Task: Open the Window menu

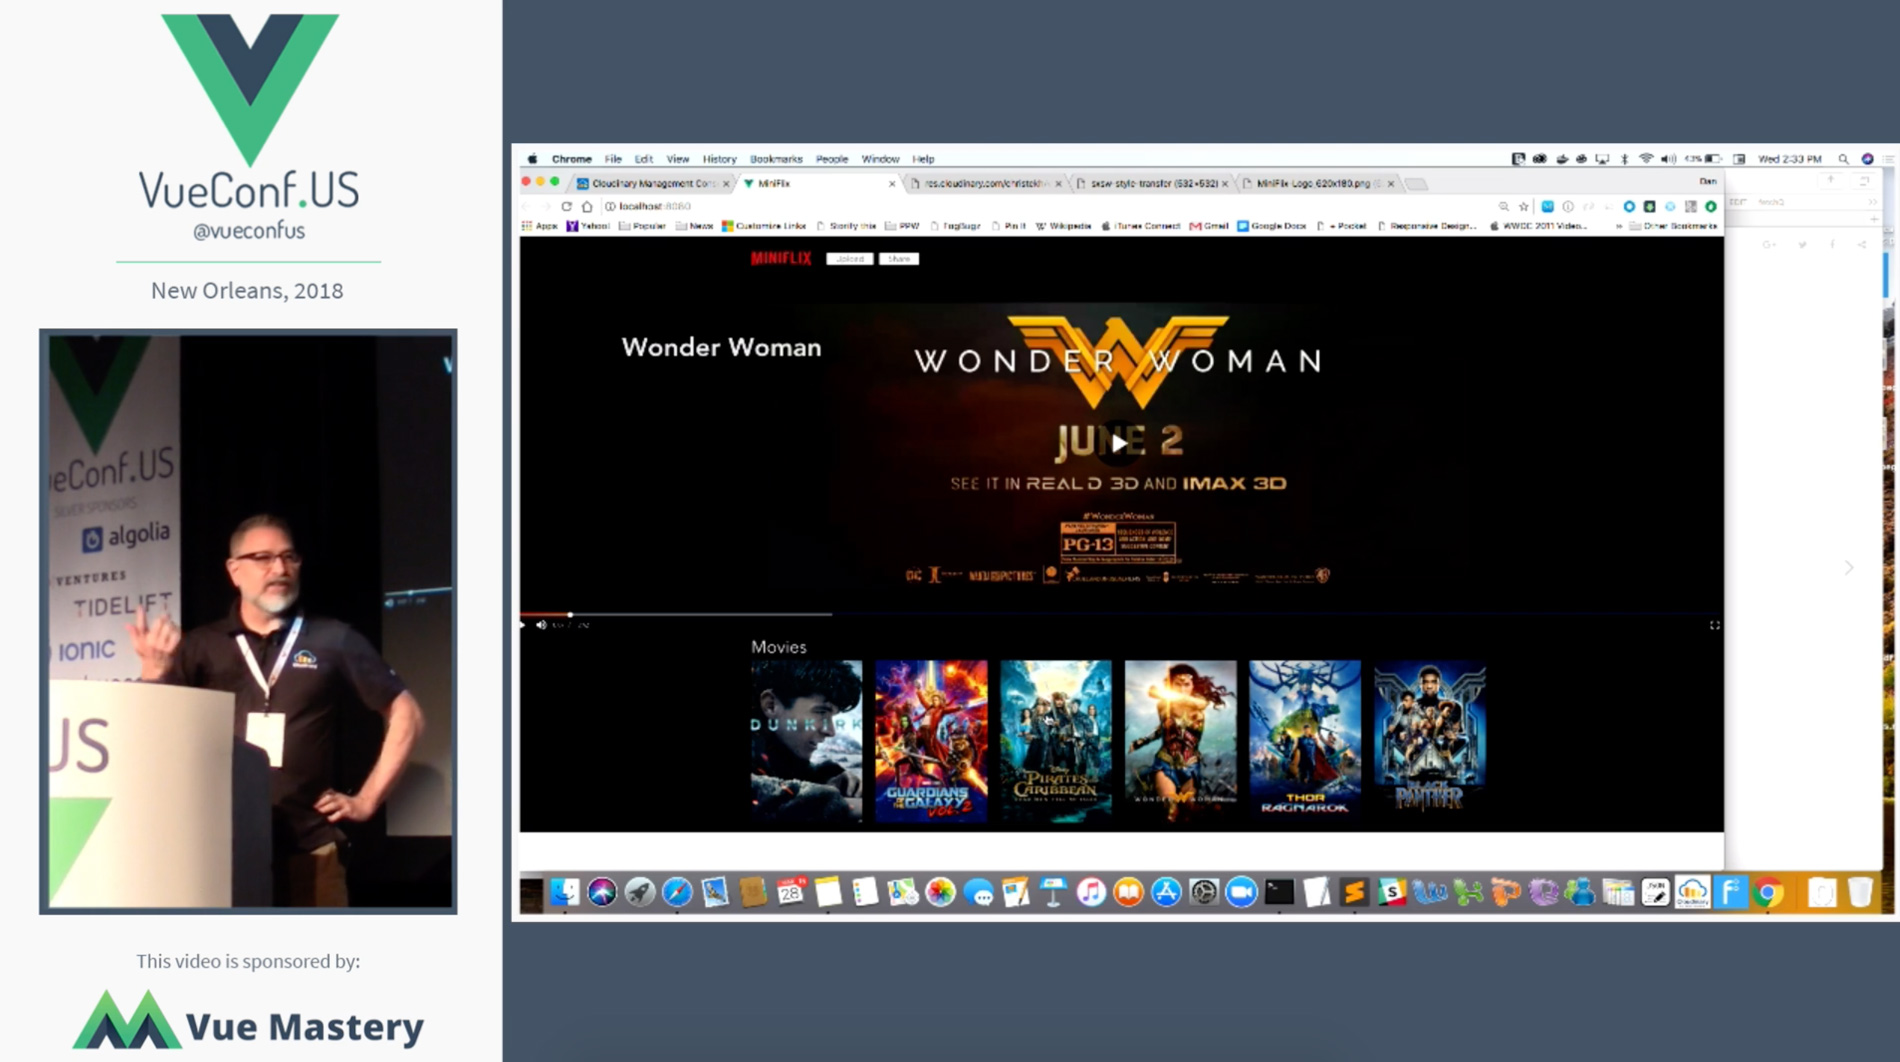Action: click(880, 159)
